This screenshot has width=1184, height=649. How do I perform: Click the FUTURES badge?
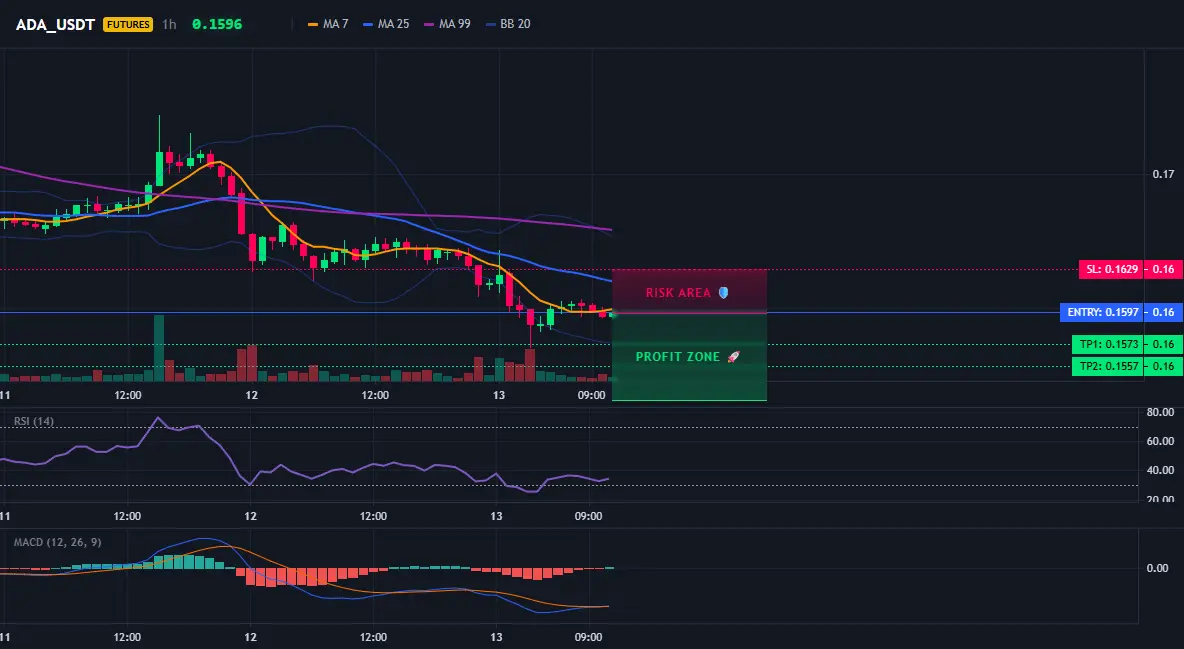[128, 24]
